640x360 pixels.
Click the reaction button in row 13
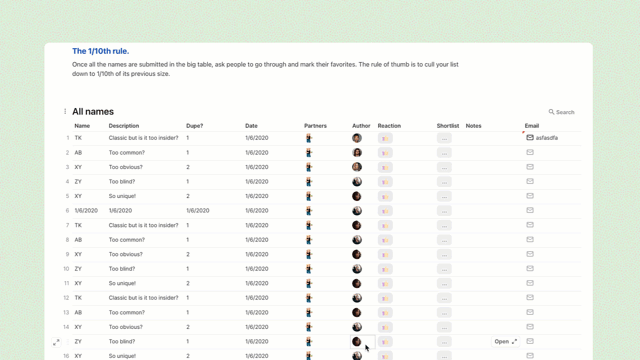[x=385, y=313]
